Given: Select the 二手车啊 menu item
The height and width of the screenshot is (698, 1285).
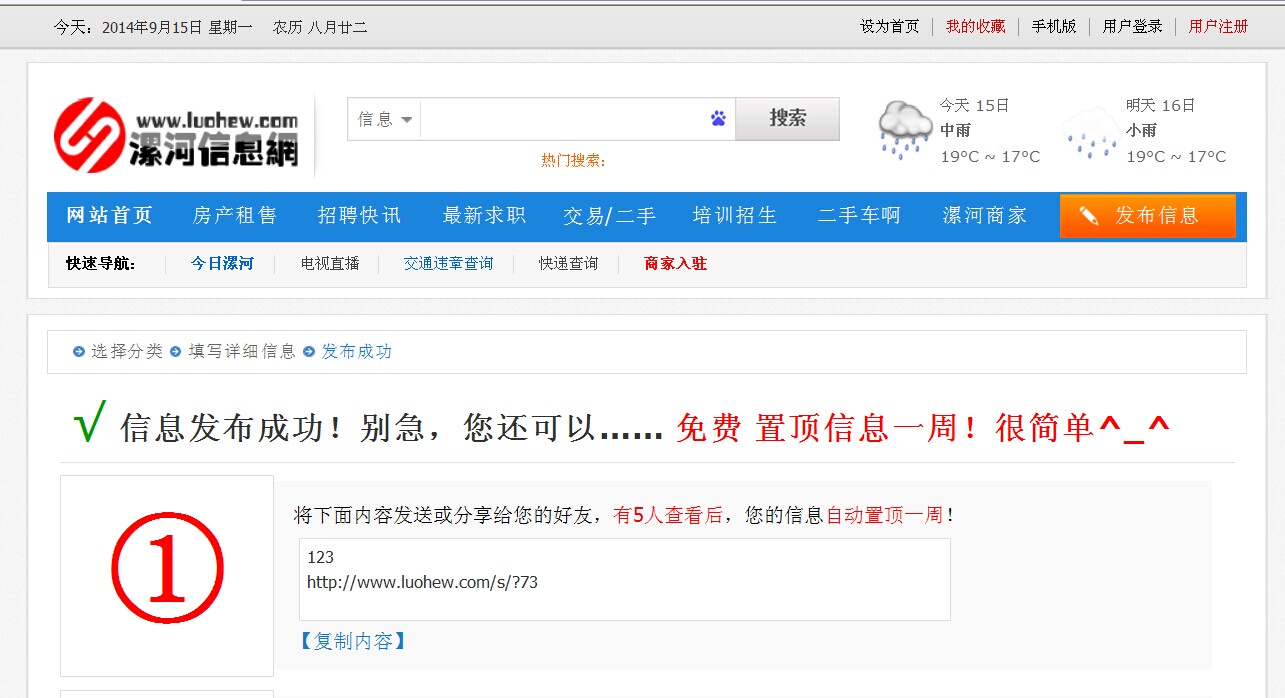Looking at the screenshot, I should click(x=859, y=216).
